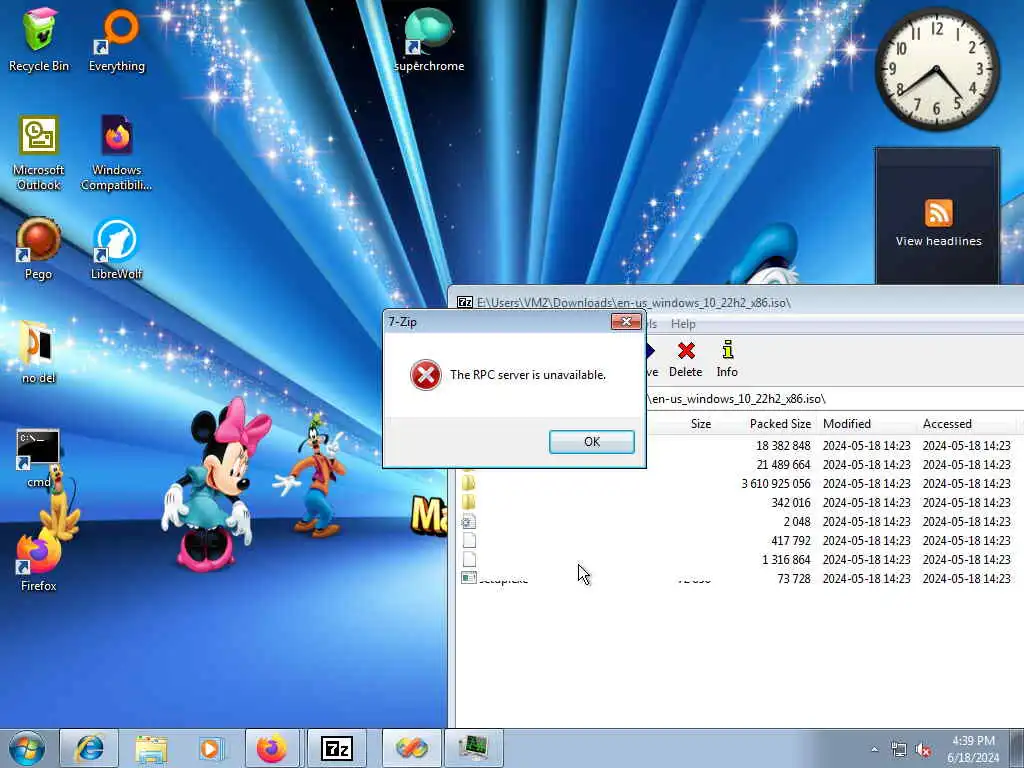Image resolution: width=1024 pixels, height=768 pixels.
Task: Close the 7-Zip error dialog
Action: coord(626,321)
